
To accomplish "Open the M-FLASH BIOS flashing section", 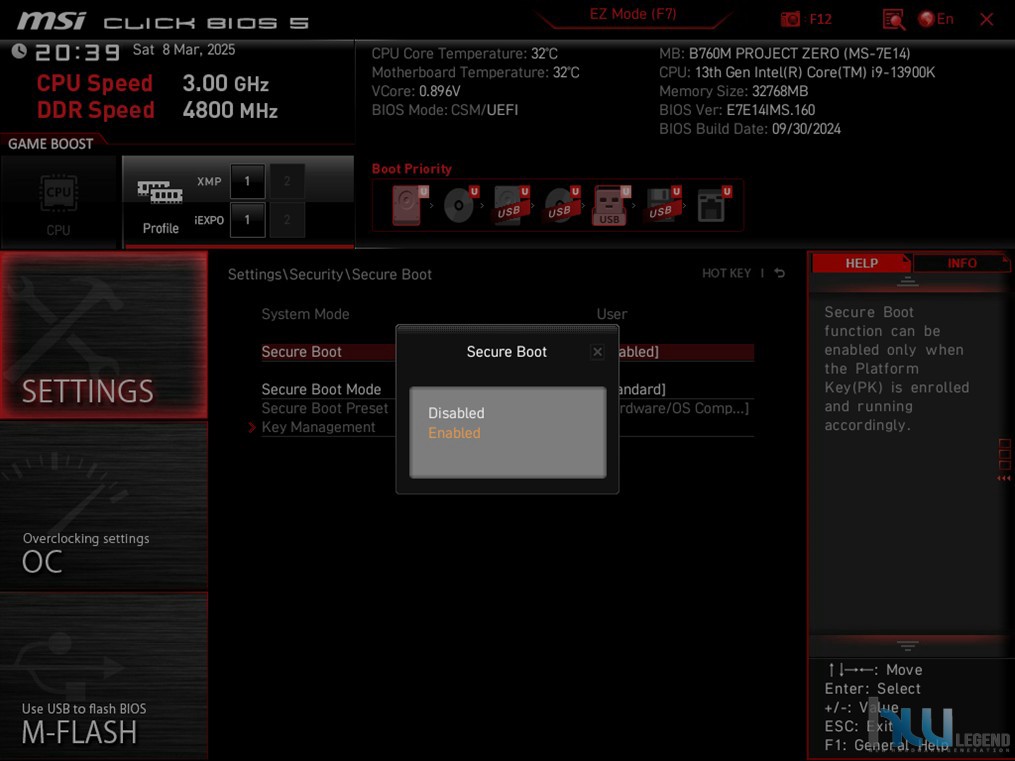I will coord(104,676).
